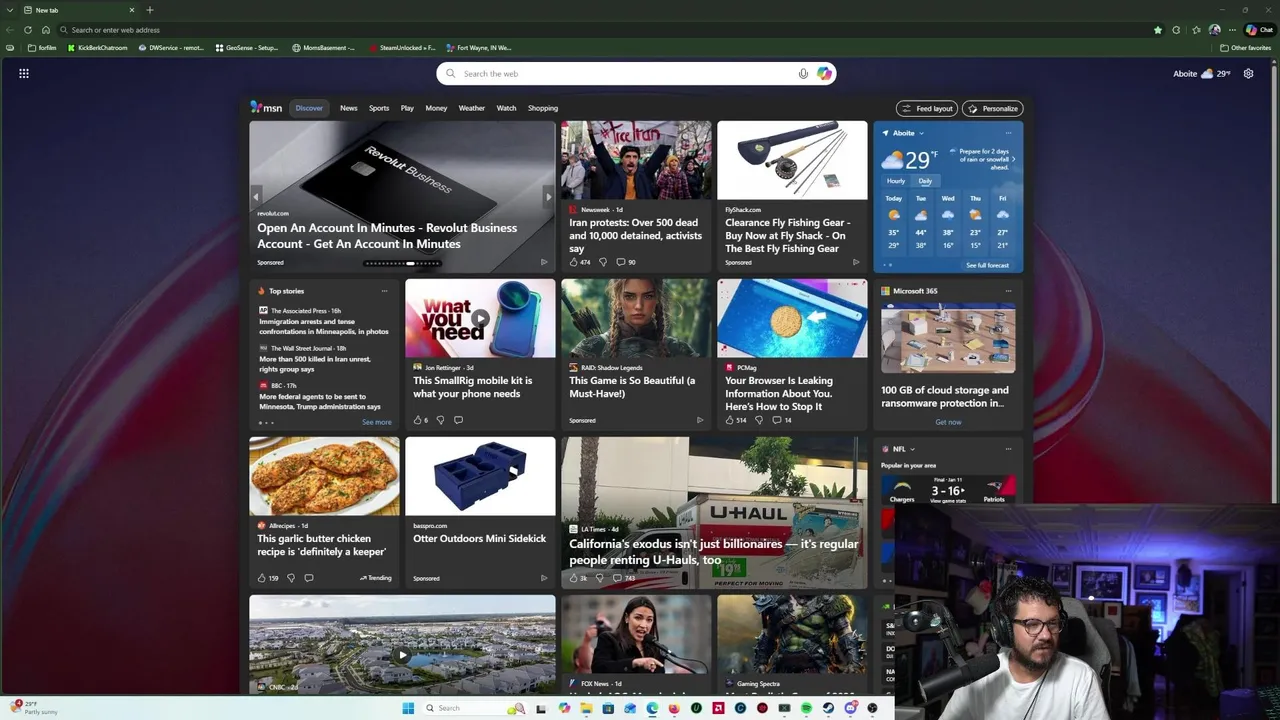The width and height of the screenshot is (1280, 720).
Task: Expand the Aboite location dropdown in weather card
Action: (921, 133)
